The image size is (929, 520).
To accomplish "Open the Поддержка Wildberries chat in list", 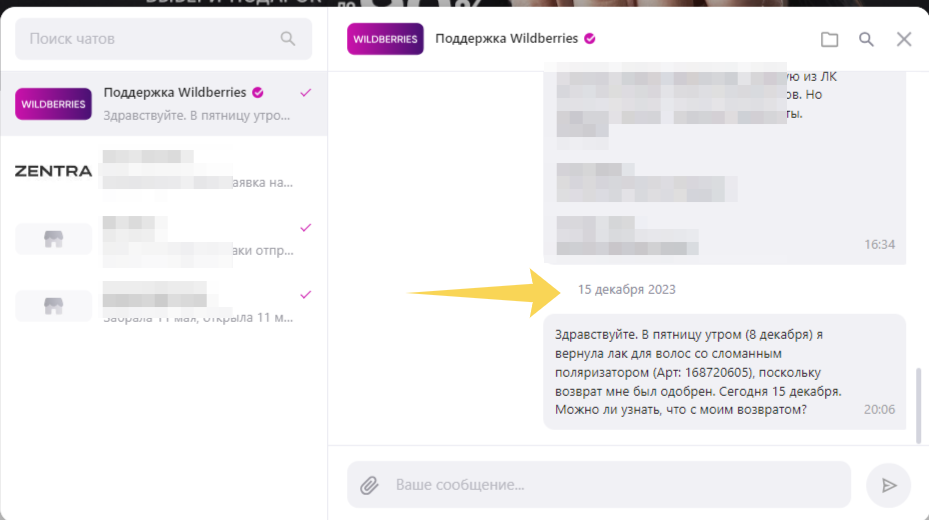I will tap(164, 104).
